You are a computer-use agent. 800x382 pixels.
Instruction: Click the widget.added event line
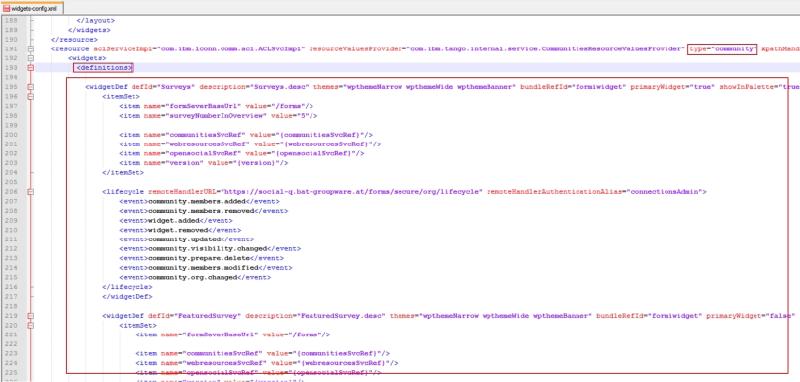point(176,220)
